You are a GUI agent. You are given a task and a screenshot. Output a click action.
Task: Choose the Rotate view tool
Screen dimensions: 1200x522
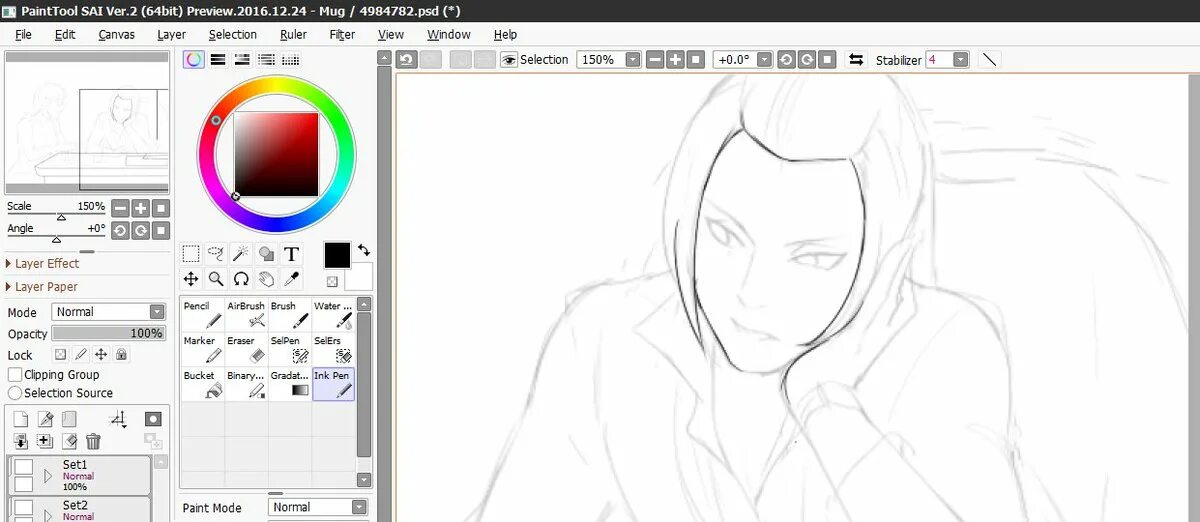pos(241,279)
